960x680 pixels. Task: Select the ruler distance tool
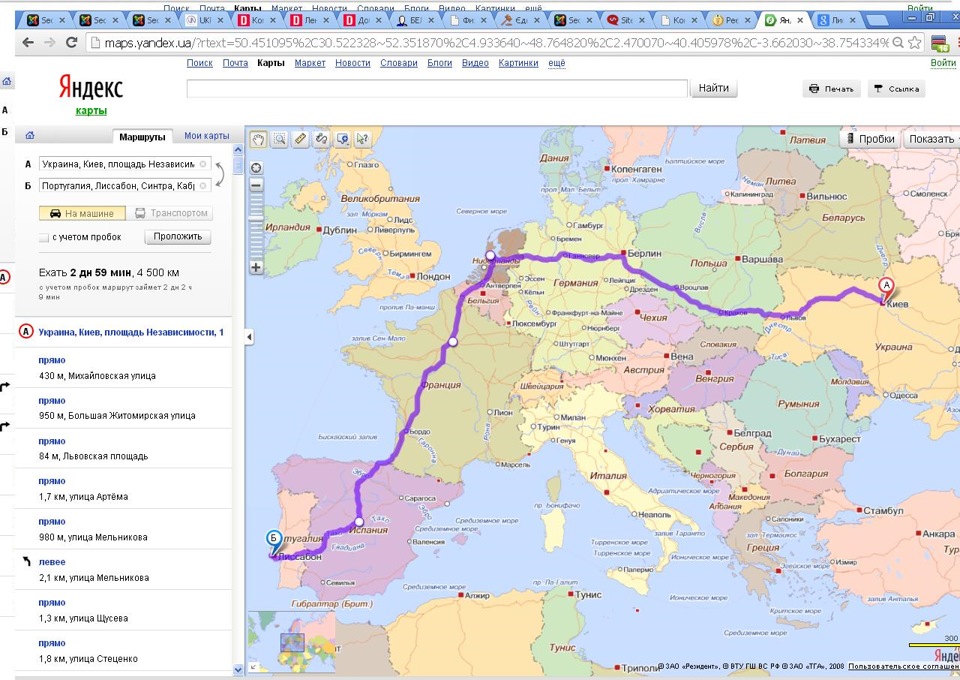(301, 140)
